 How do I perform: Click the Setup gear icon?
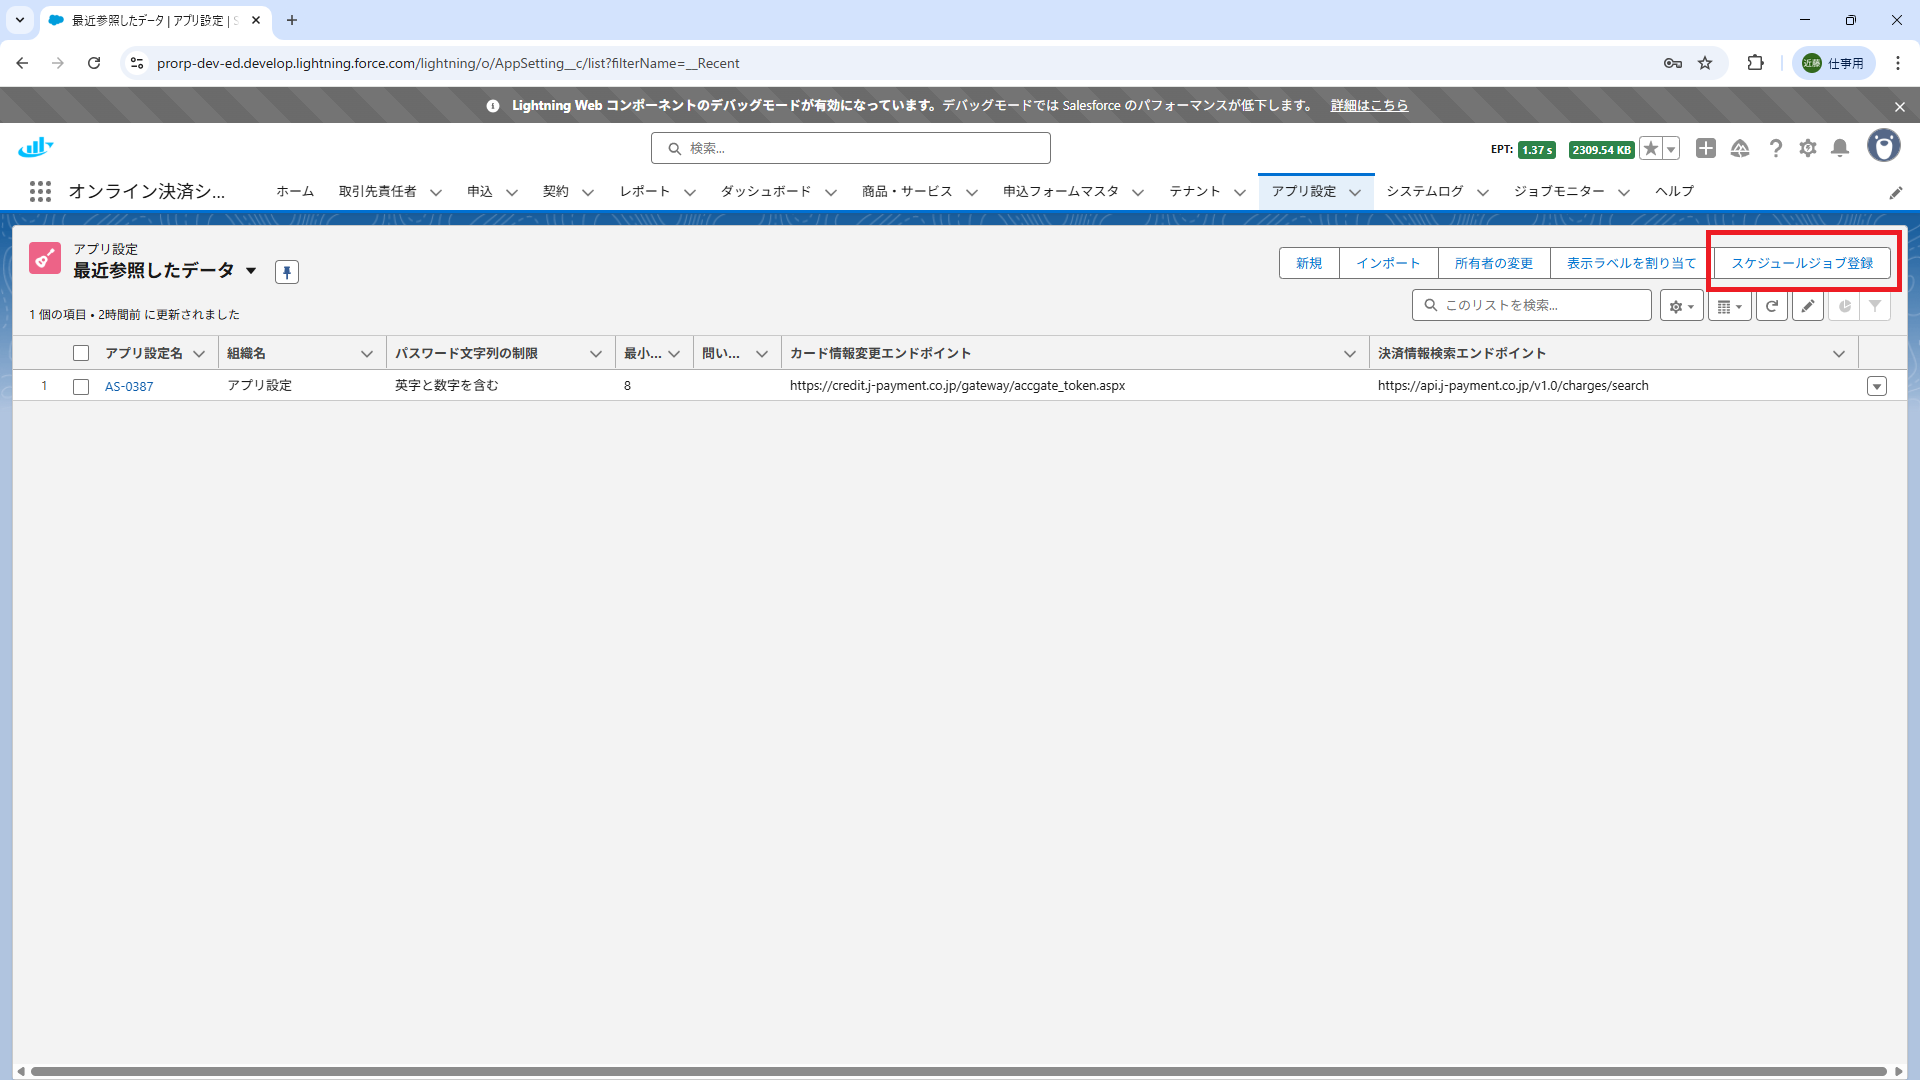click(x=1807, y=148)
